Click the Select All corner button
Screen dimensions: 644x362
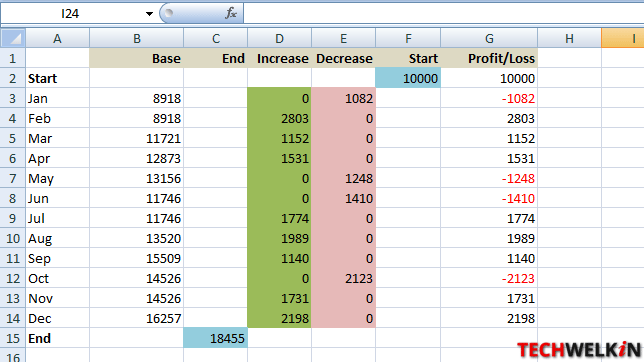coord(13,38)
